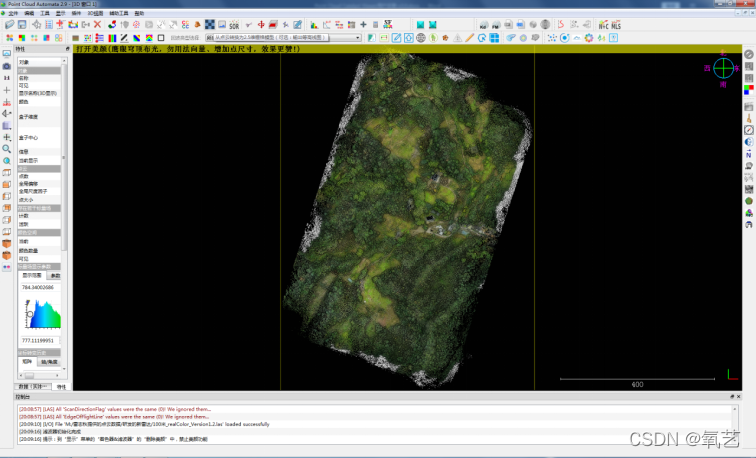Float the 特性 properties panel

click(x=68, y=49)
